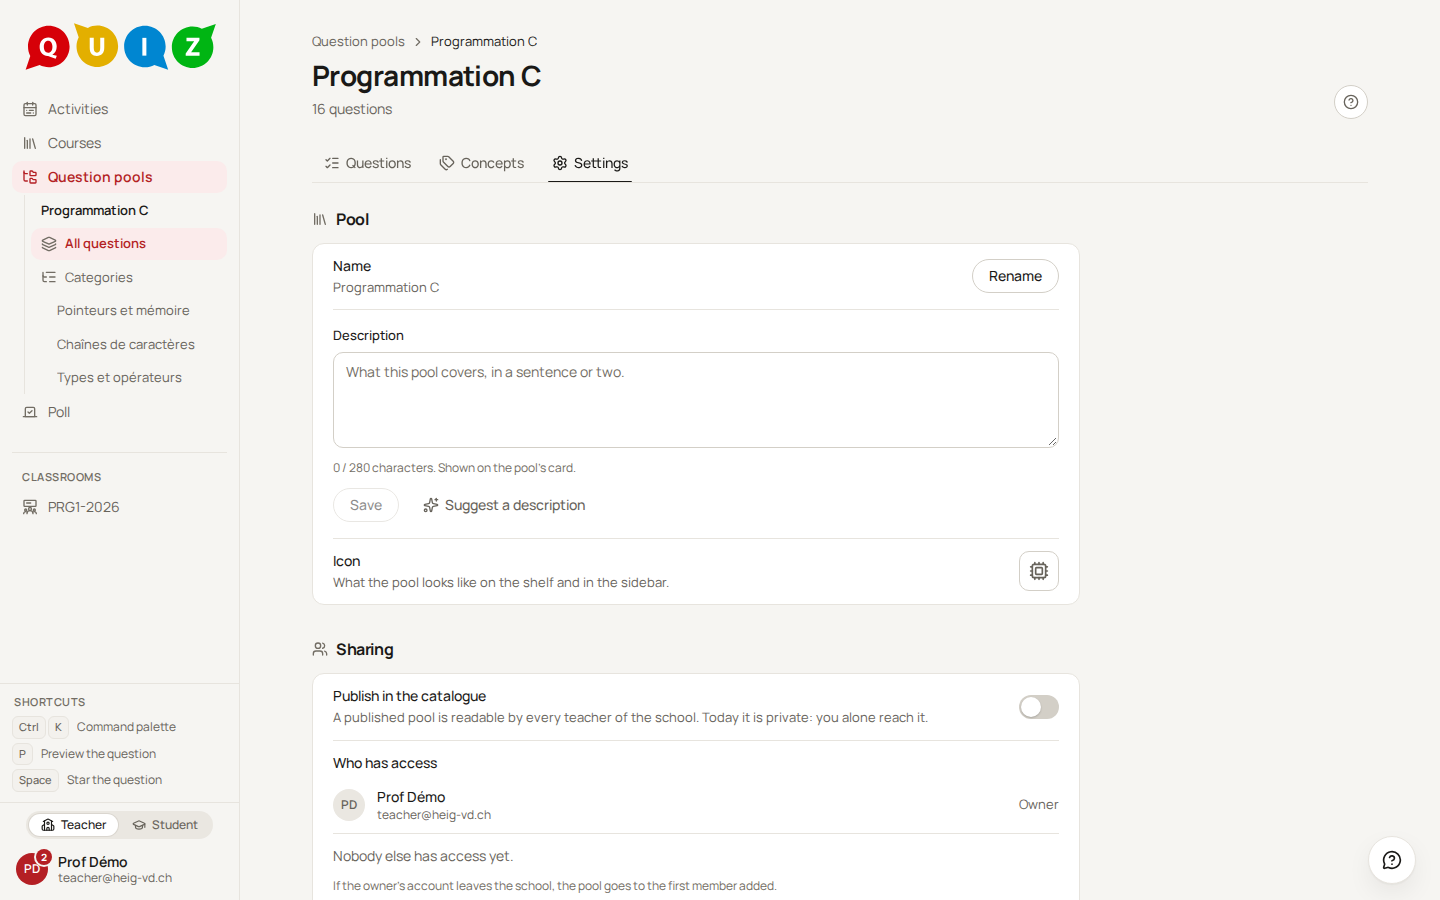Viewport: 1440px width, 900px height.
Task: Click the 'Nobody else has access yet.' text
Action: pyautogui.click(x=423, y=857)
